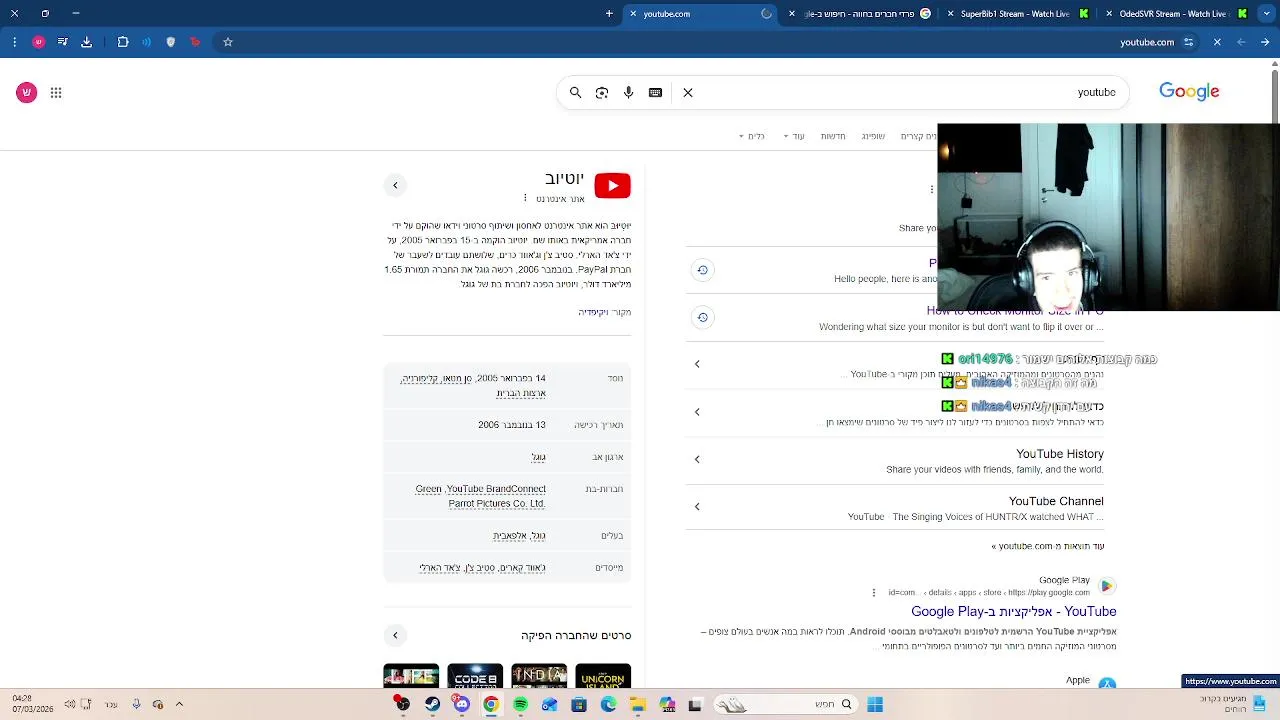Expand the סרטים שהחברה הפיקה section chevron
Viewport: 1280px width, 720px height.
pyautogui.click(x=395, y=635)
